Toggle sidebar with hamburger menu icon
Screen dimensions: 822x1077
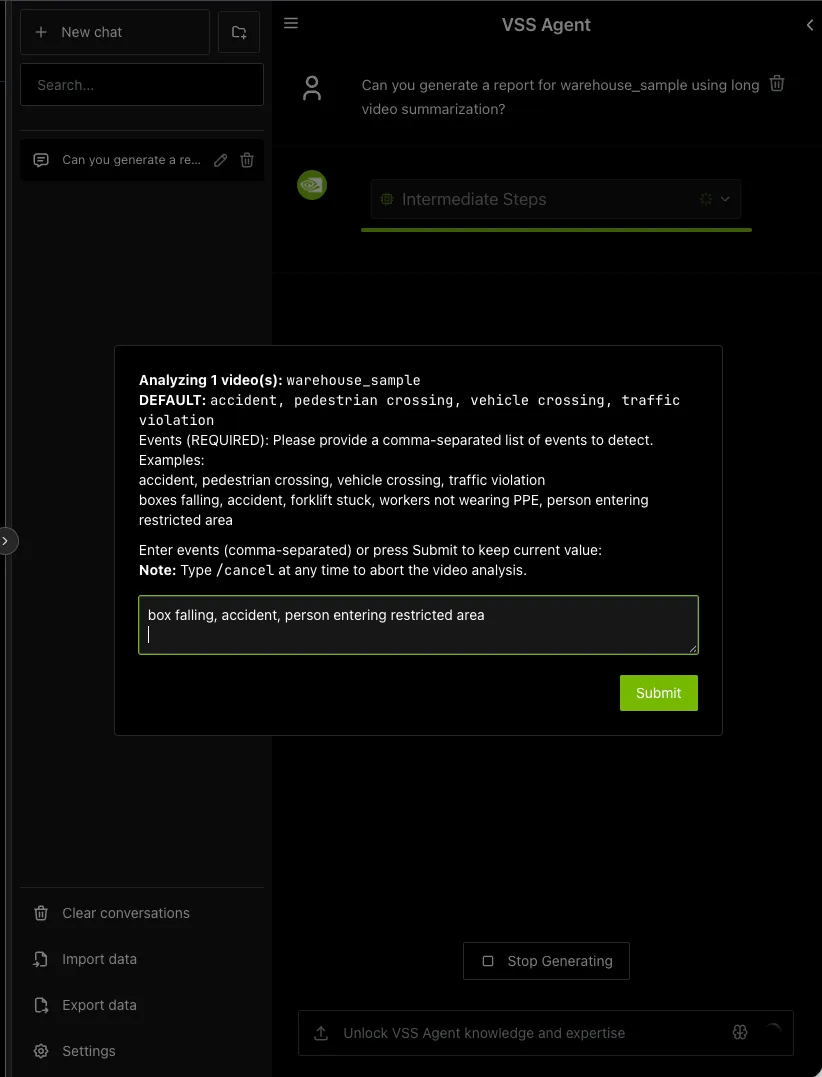(291, 23)
